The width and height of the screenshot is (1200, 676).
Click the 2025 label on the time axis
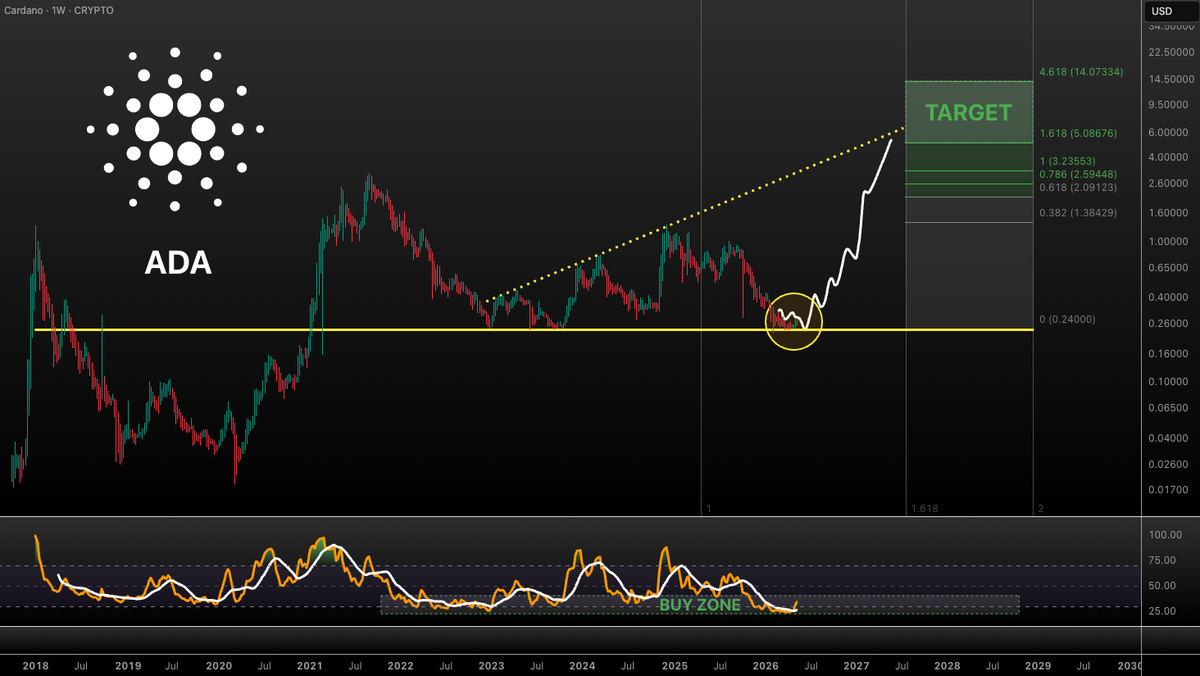(x=675, y=665)
